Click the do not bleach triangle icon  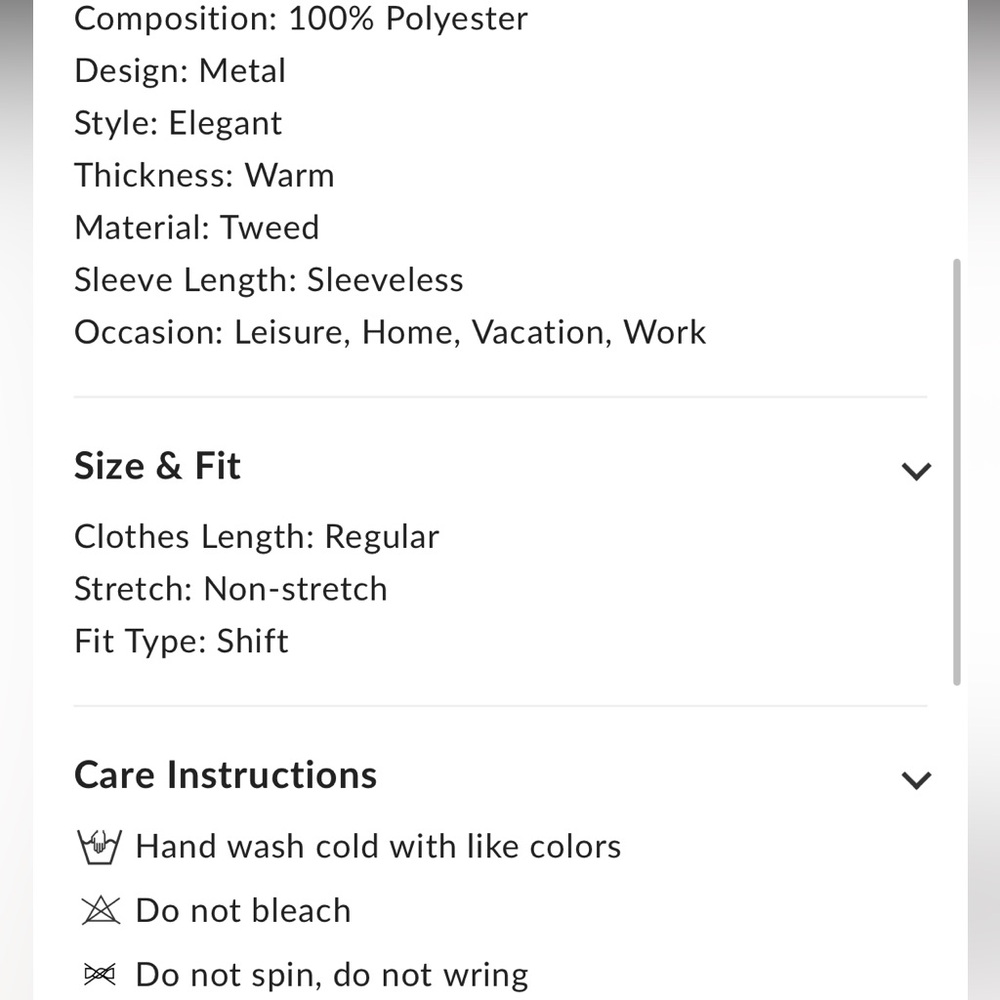point(101,910)
